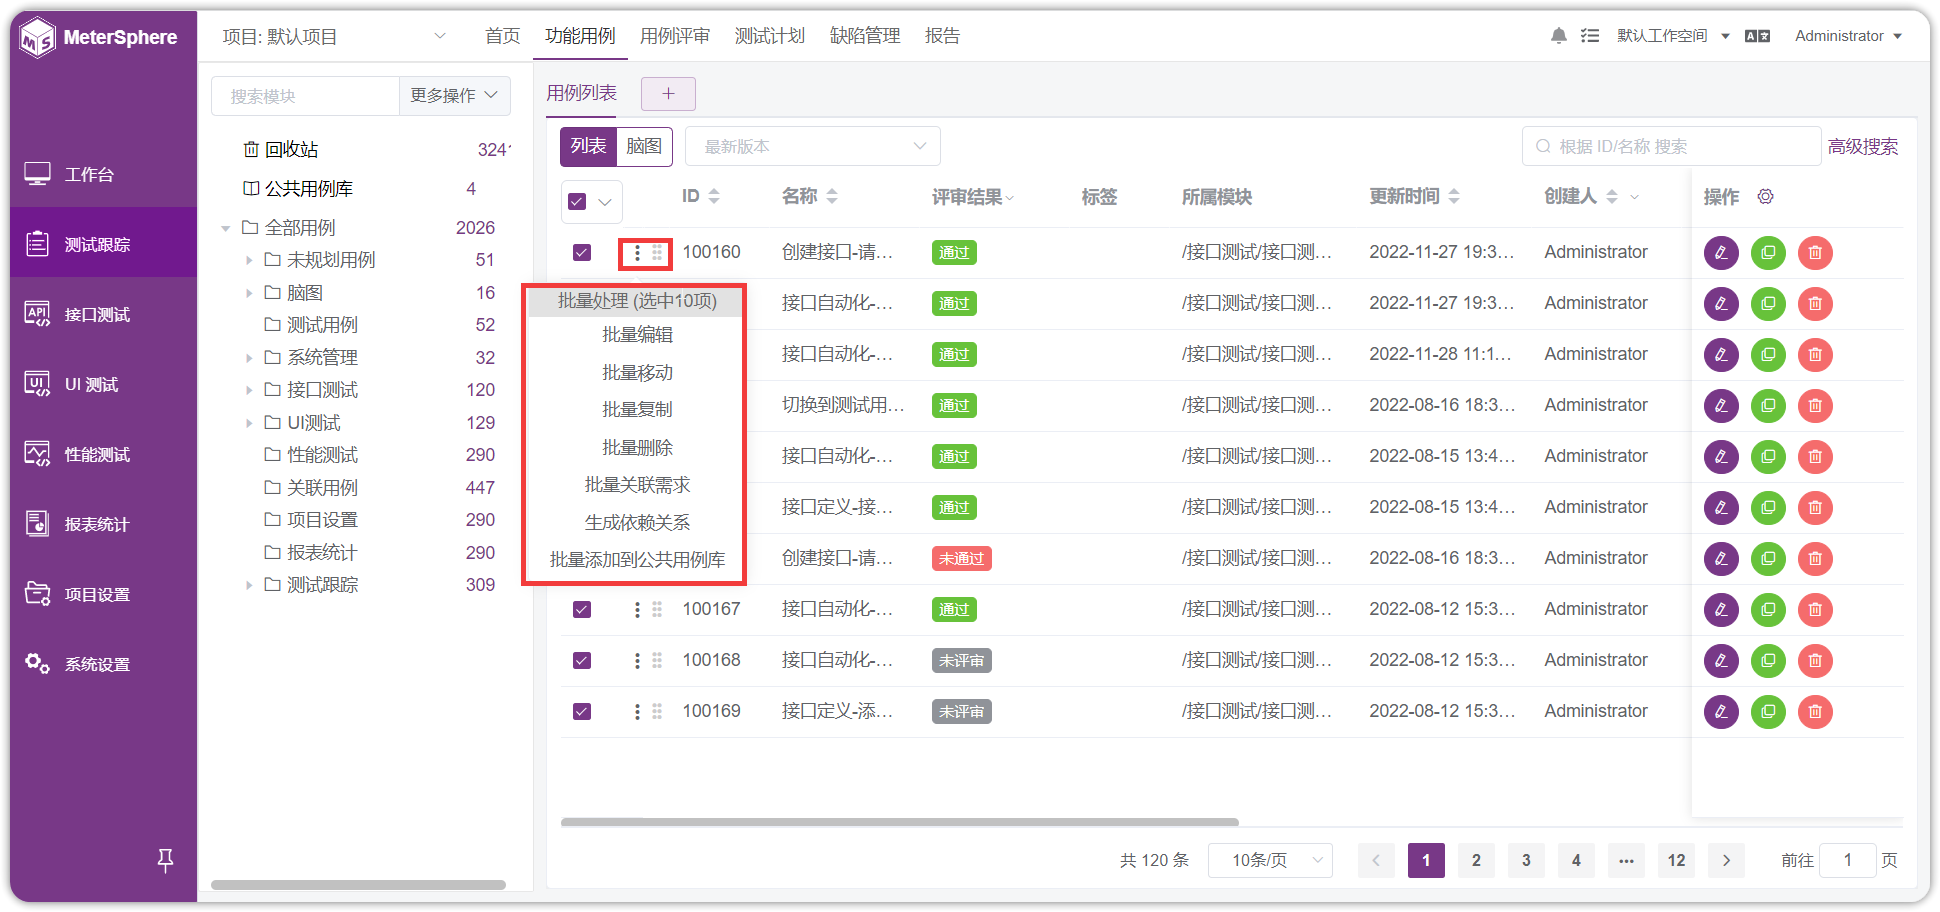Open the more-actions dots for case 100169
This screenshot has height=912, width=1940.
tap(637, 711)
